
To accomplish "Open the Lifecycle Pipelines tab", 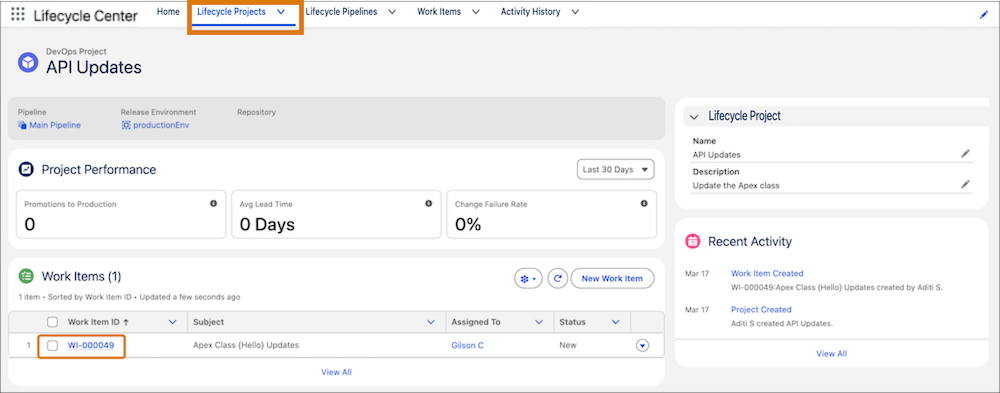I will 341,11.
